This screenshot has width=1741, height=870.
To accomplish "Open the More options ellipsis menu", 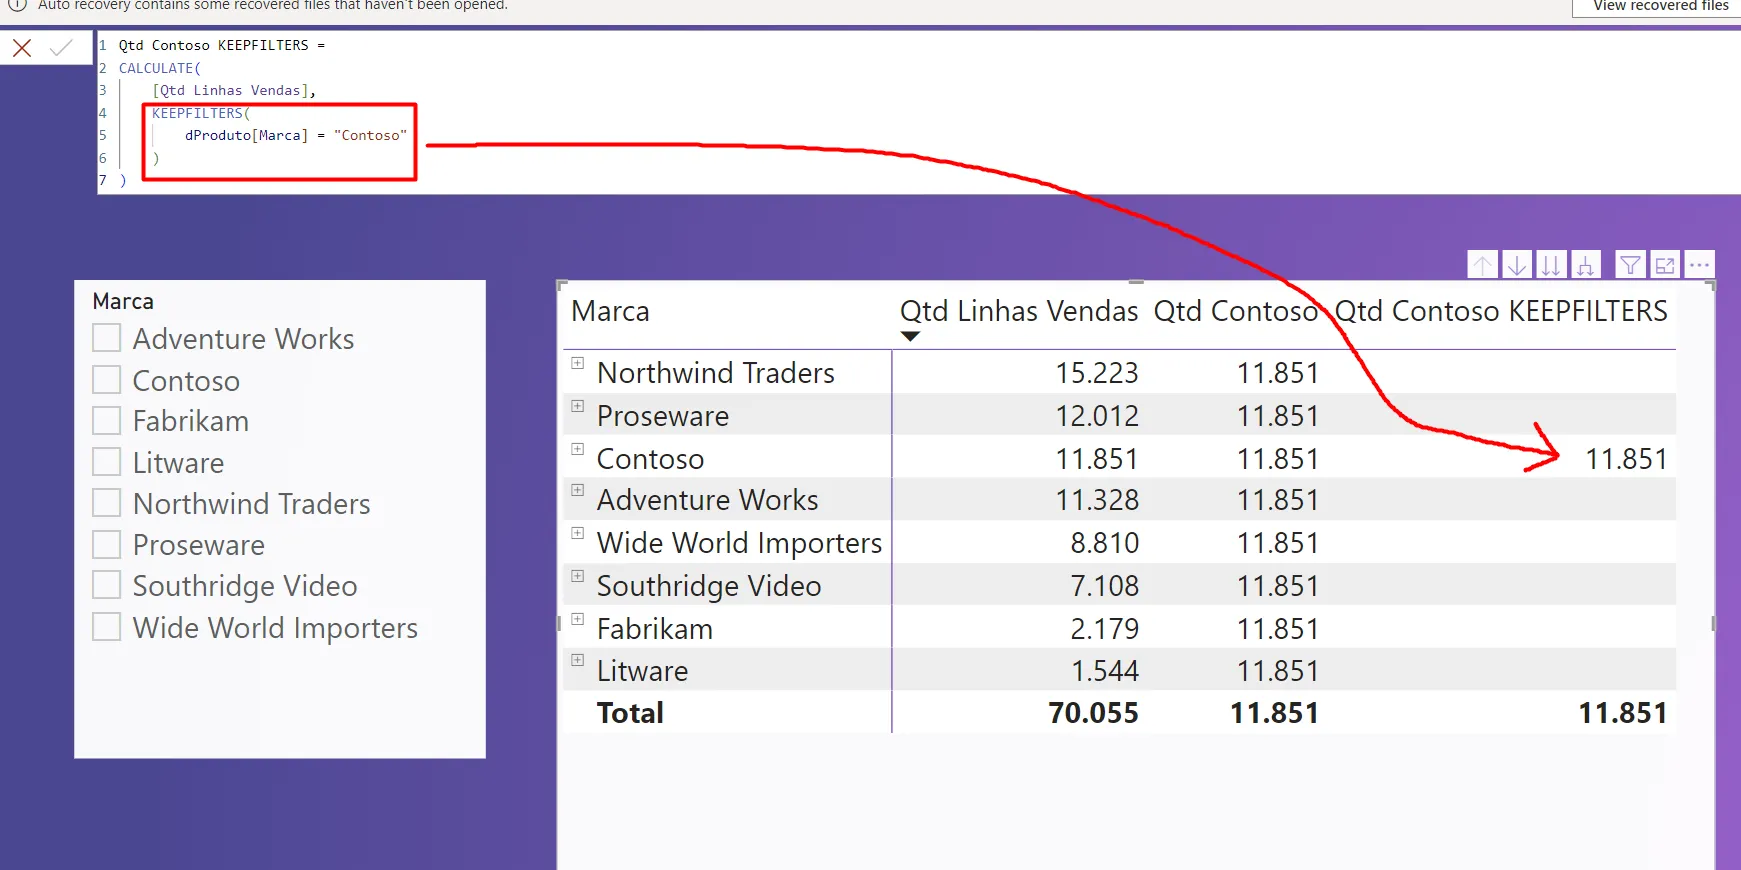I will pos(1699,265).
